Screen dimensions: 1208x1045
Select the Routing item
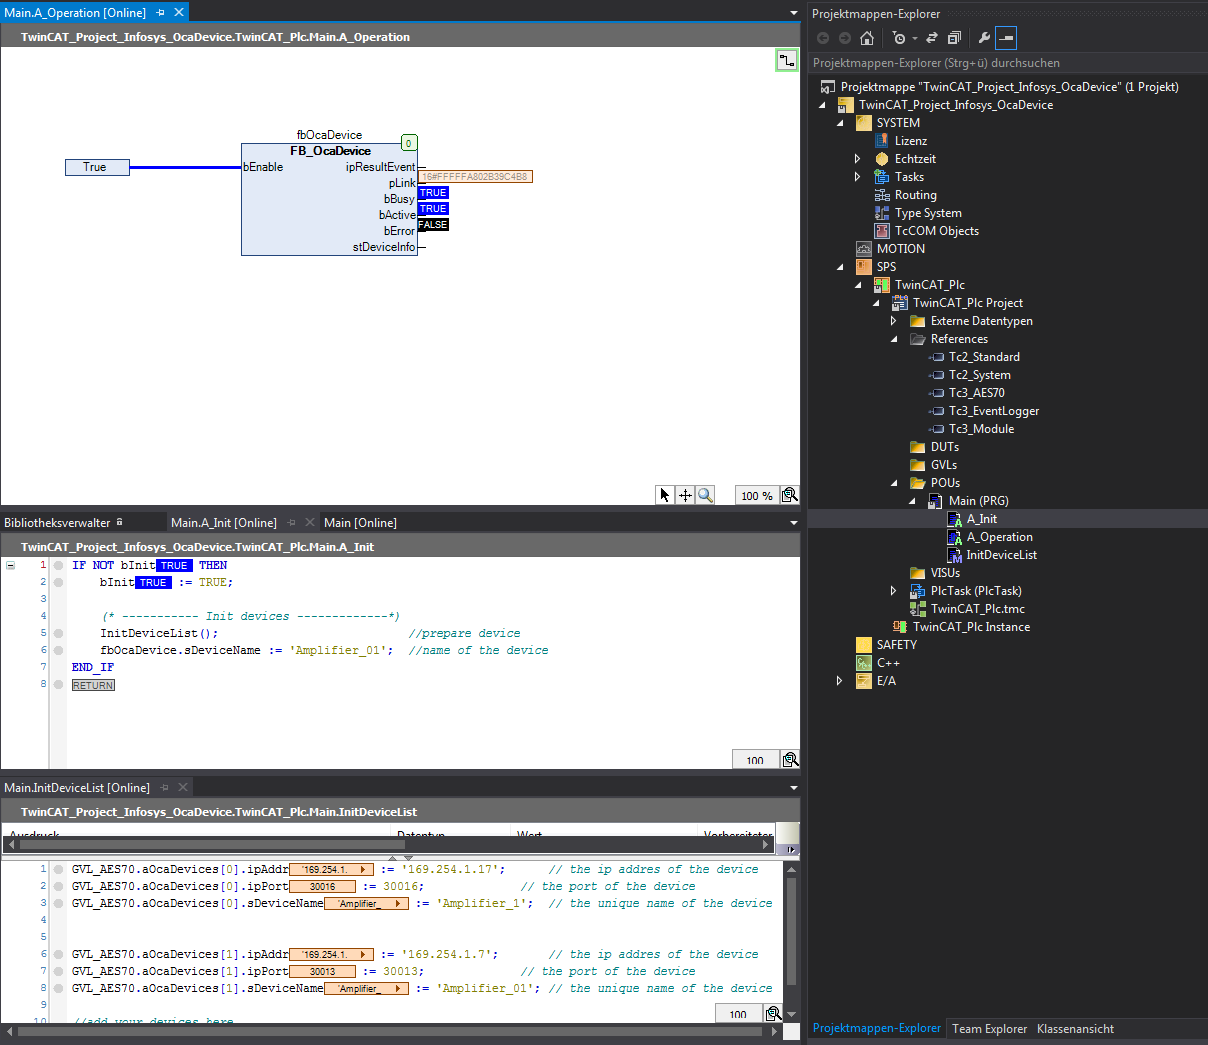pyautogui.click(x=916, y=195)
